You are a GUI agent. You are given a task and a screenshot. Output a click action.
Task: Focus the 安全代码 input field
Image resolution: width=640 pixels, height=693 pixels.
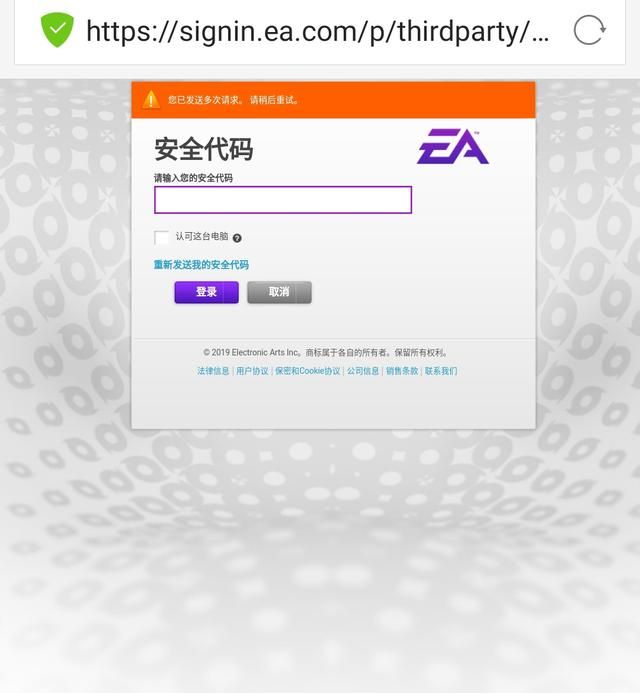[283, 200]
